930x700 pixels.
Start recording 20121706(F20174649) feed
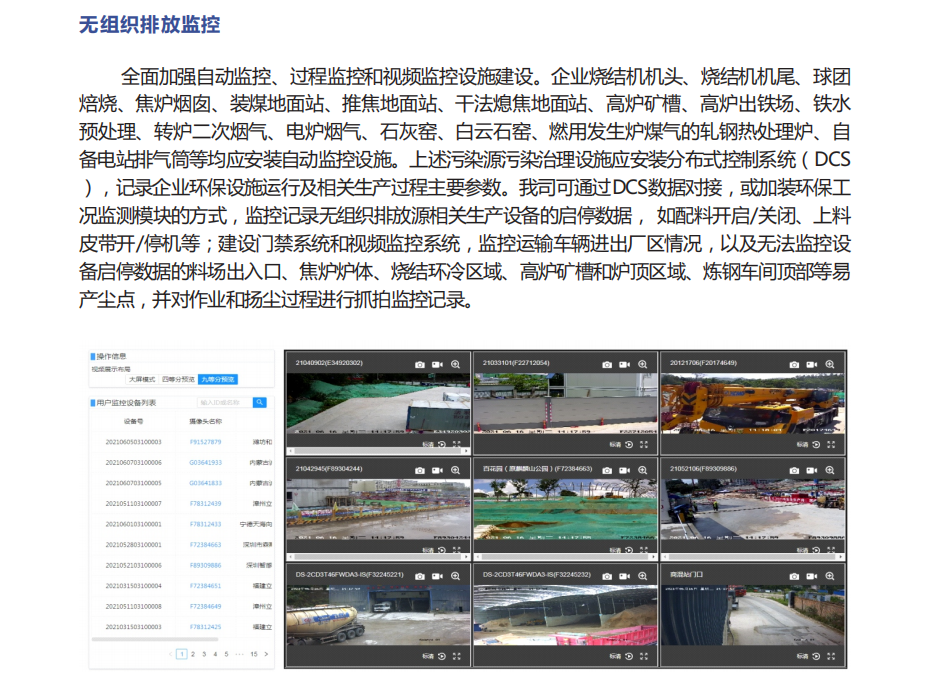812,364
